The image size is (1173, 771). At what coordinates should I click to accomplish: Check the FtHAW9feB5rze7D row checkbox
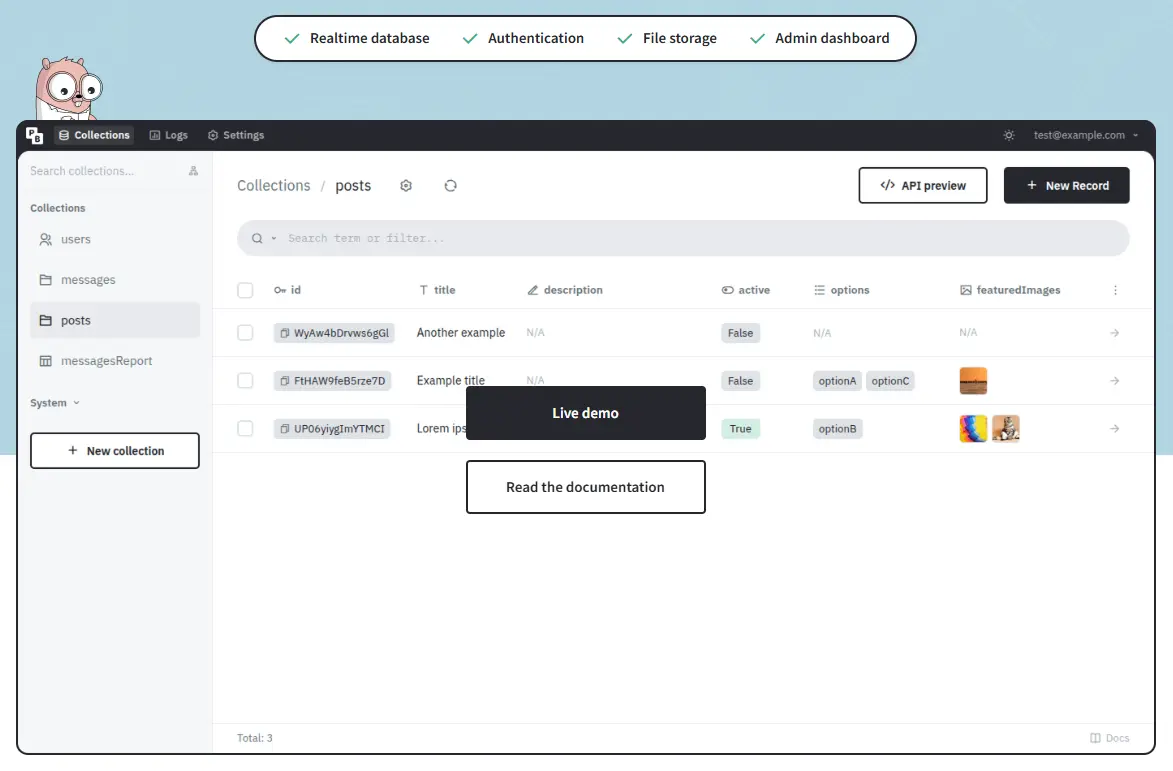(245, 381)
